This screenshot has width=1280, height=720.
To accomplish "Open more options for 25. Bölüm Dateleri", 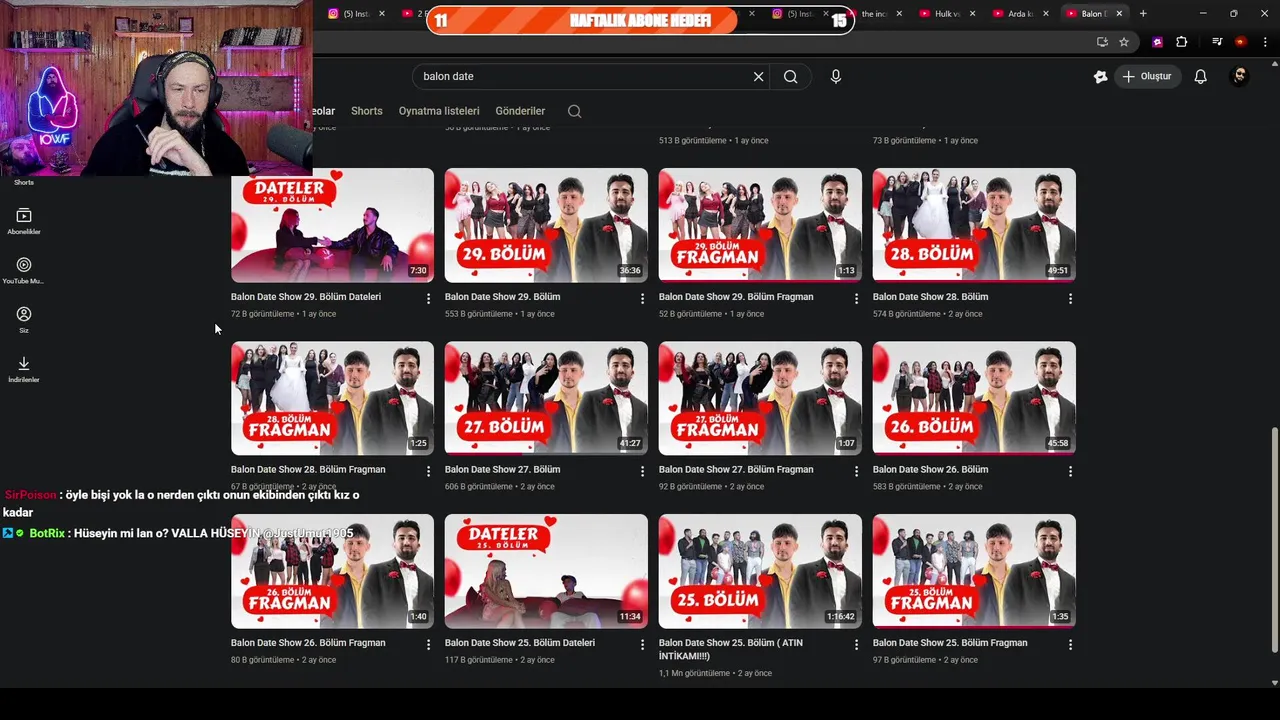I will tap(642, 645).
